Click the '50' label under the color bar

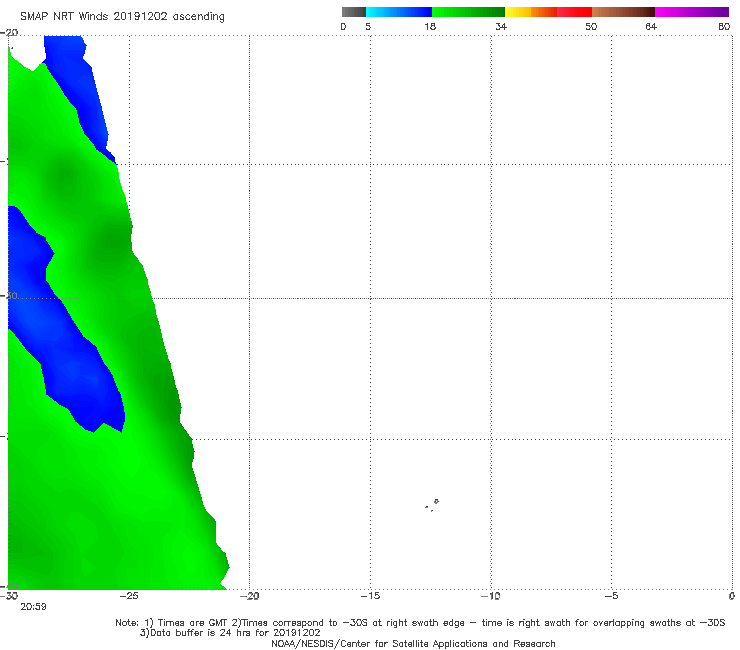click(x=591, y=27)
